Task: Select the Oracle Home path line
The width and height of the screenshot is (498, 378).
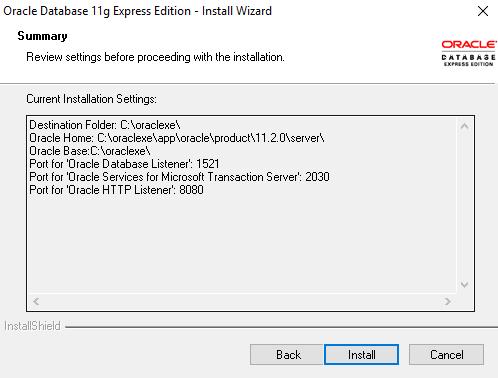Action: (x=177, y=138)
